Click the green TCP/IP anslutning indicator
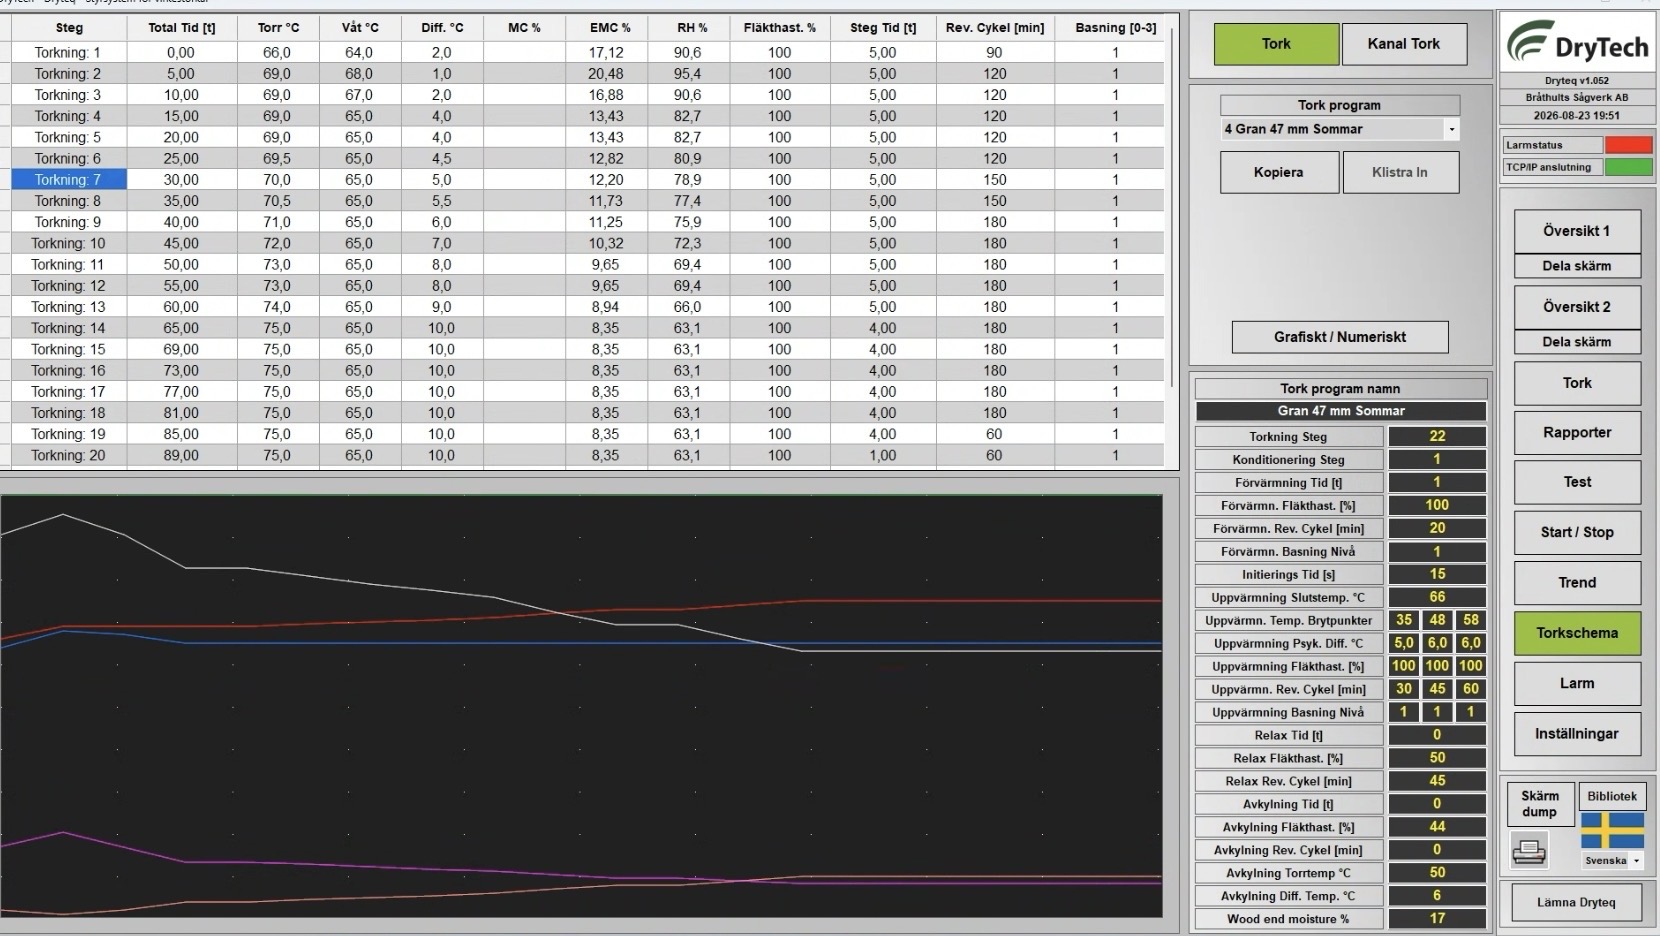1660x936 pixels. tap(1628, 167)
